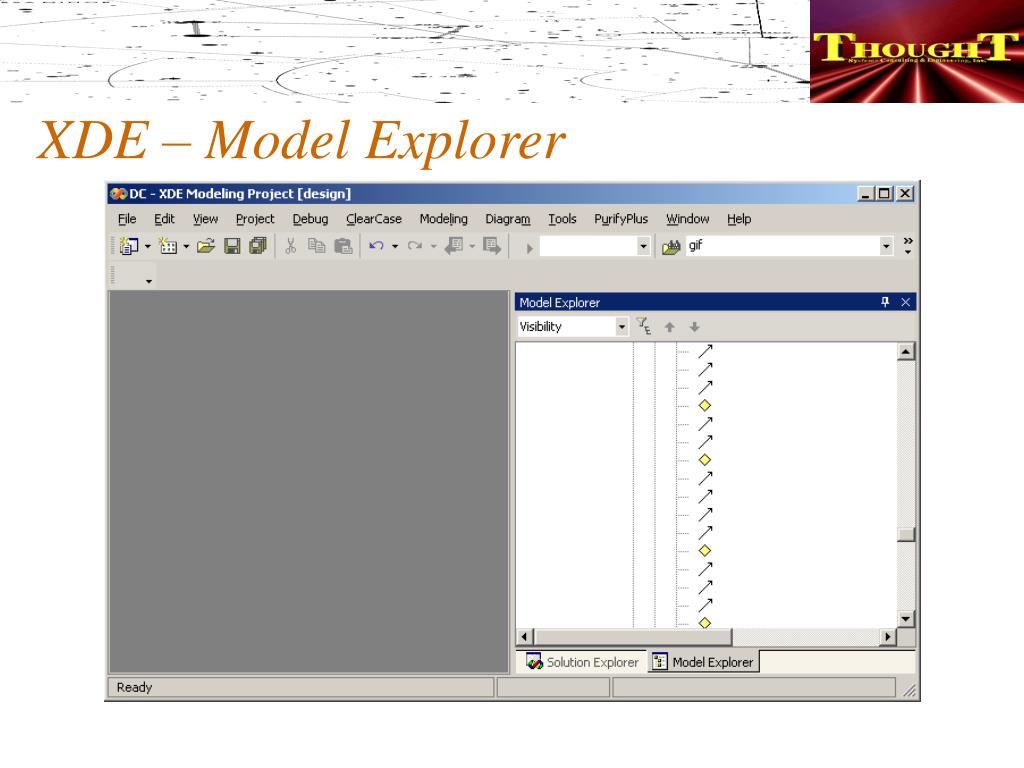Click the Model Explorer scroll right arrow
1024x768 pixels.
pos(887,636)
